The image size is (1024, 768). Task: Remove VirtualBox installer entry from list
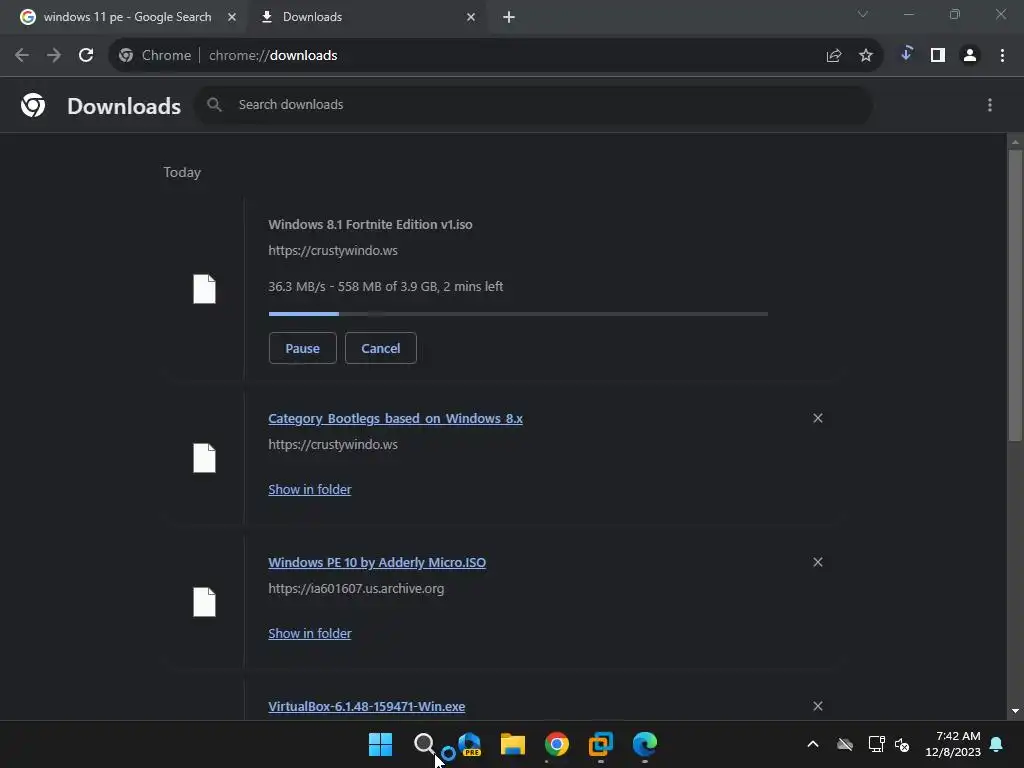point(818,706)
